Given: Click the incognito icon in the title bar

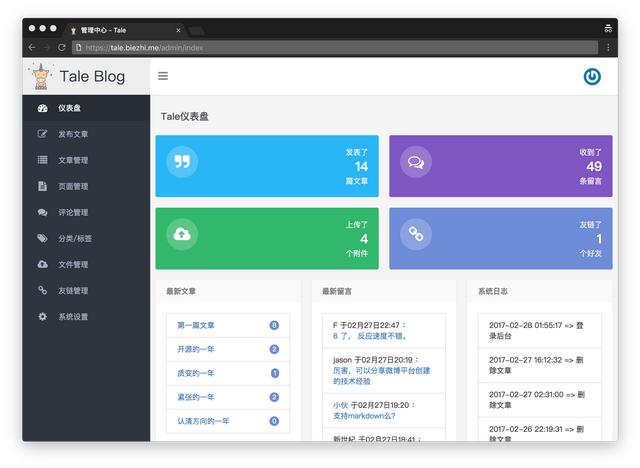Looking at the screenshot, I should click(x=608, y=29).
